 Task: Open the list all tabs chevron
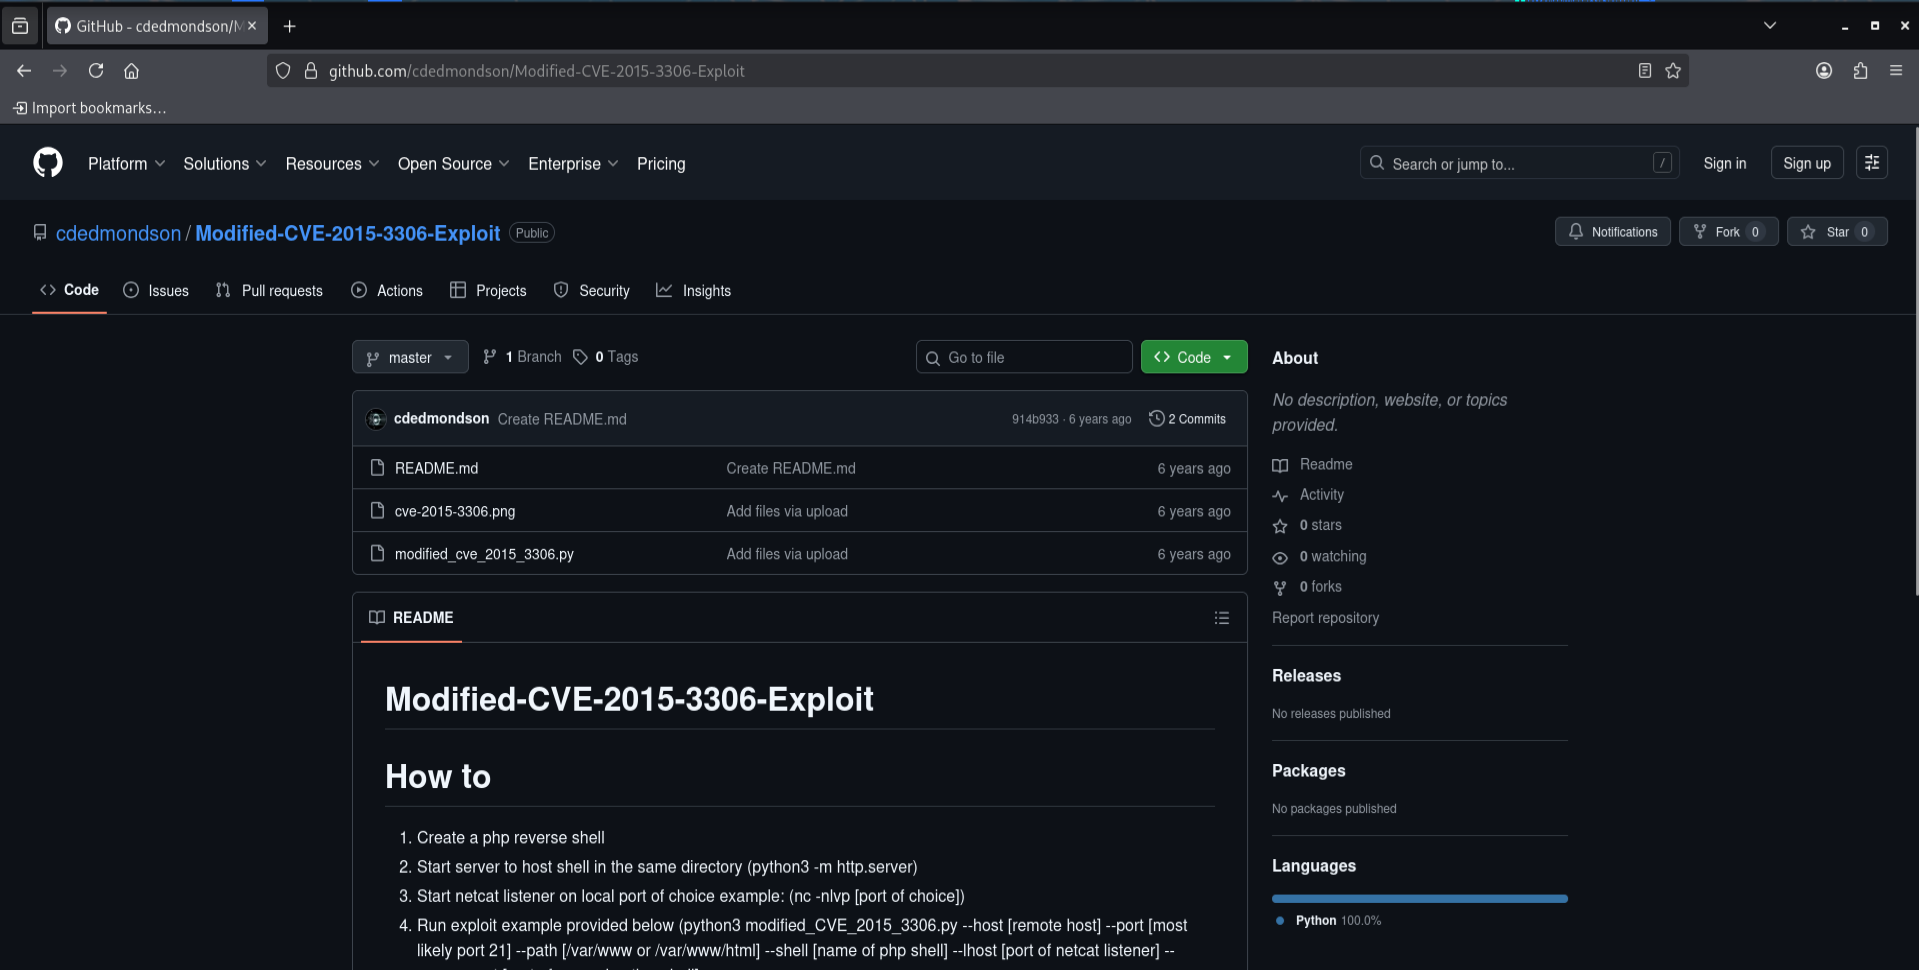tap(1770, 26)
